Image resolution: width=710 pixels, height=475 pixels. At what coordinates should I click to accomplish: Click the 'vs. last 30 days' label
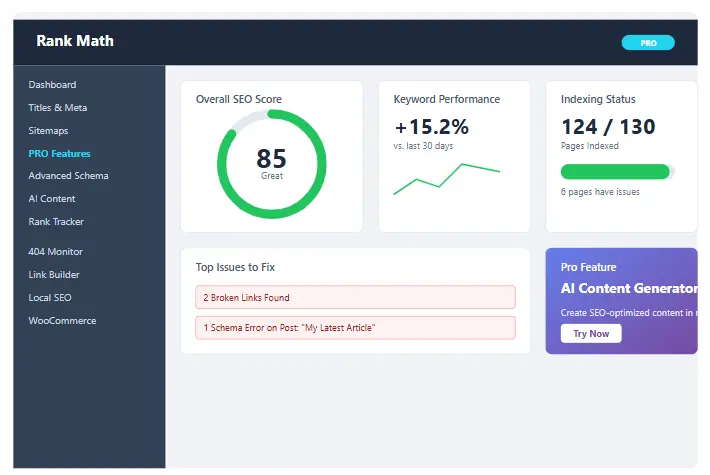(x=423, y=146)
